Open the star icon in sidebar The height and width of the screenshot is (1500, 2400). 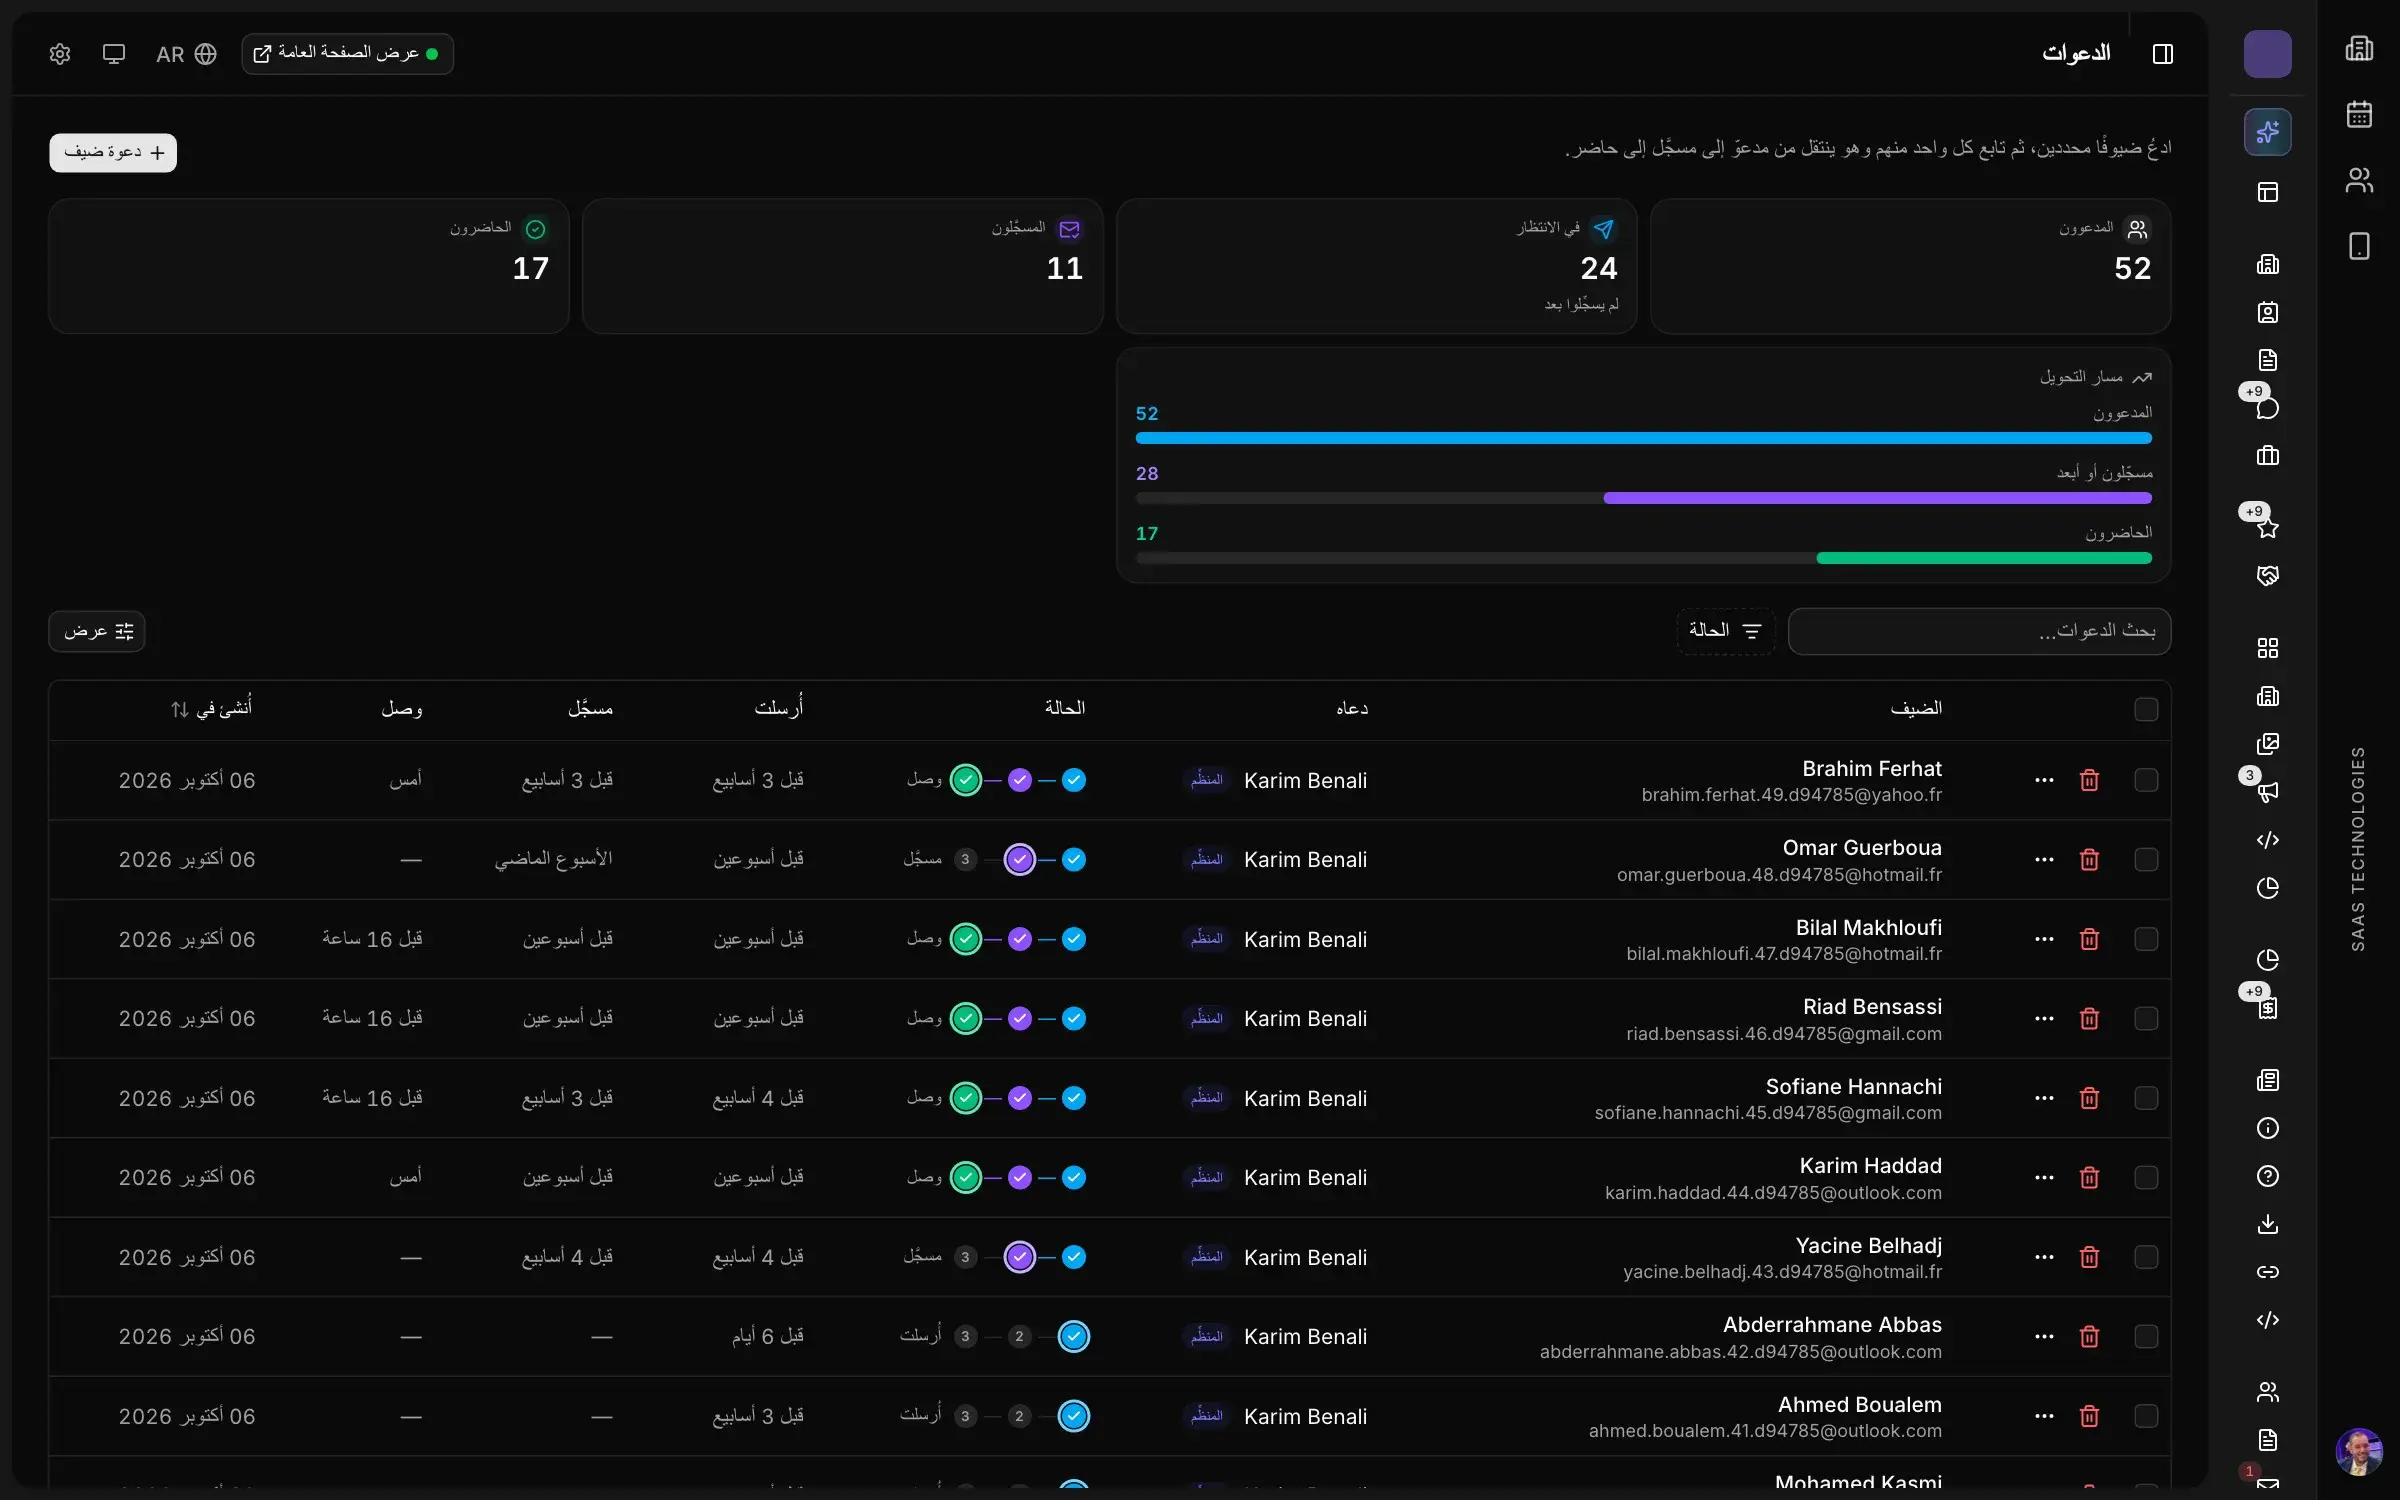pyautogui.click(x=2267, y=528)
